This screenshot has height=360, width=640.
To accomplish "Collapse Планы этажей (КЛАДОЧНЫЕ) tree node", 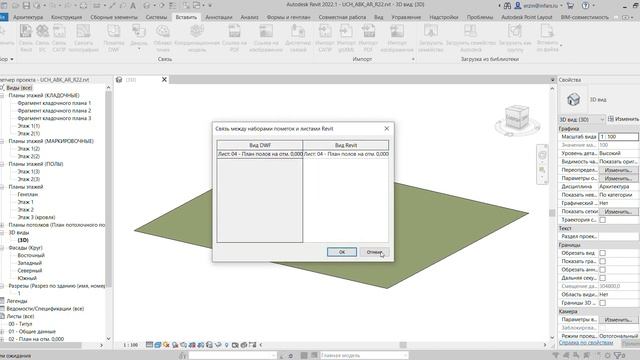I will (2, 96).
